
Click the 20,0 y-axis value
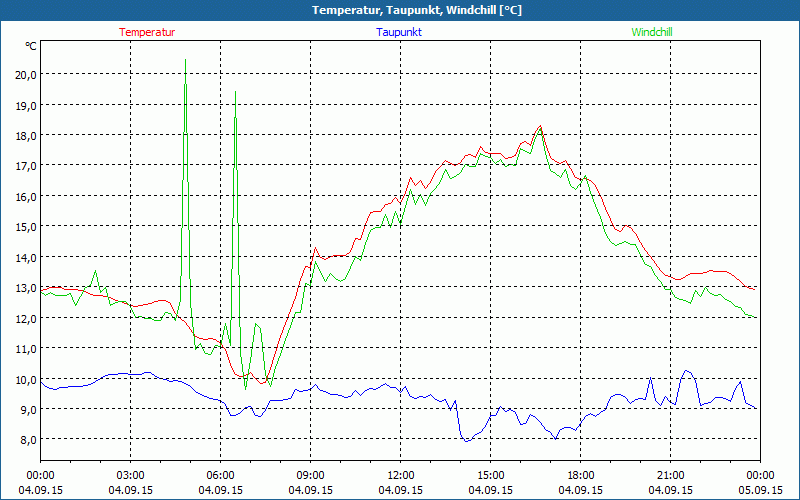coord(23,74)
